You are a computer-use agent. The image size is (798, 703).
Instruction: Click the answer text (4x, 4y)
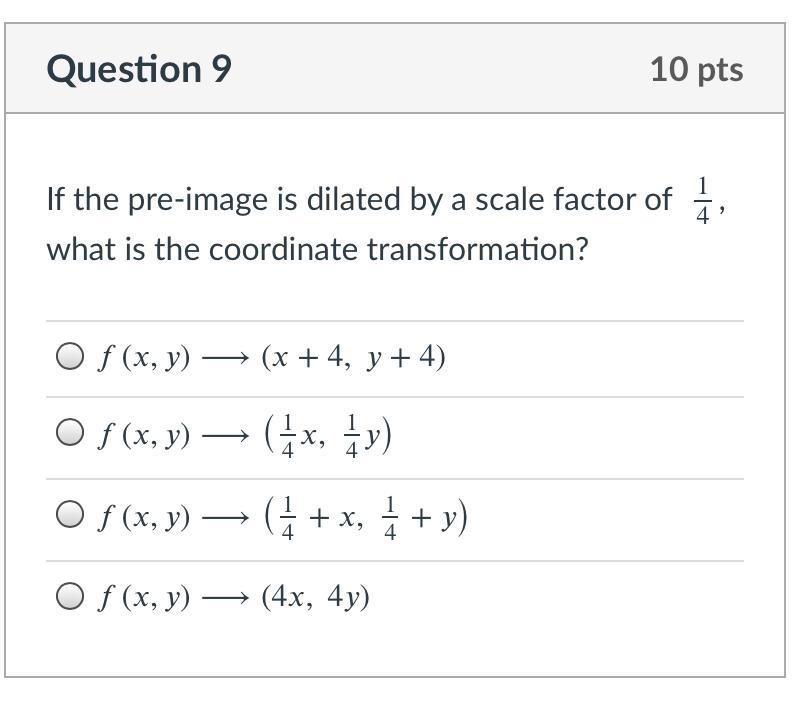pyautogui.click(x=315, y=598)
